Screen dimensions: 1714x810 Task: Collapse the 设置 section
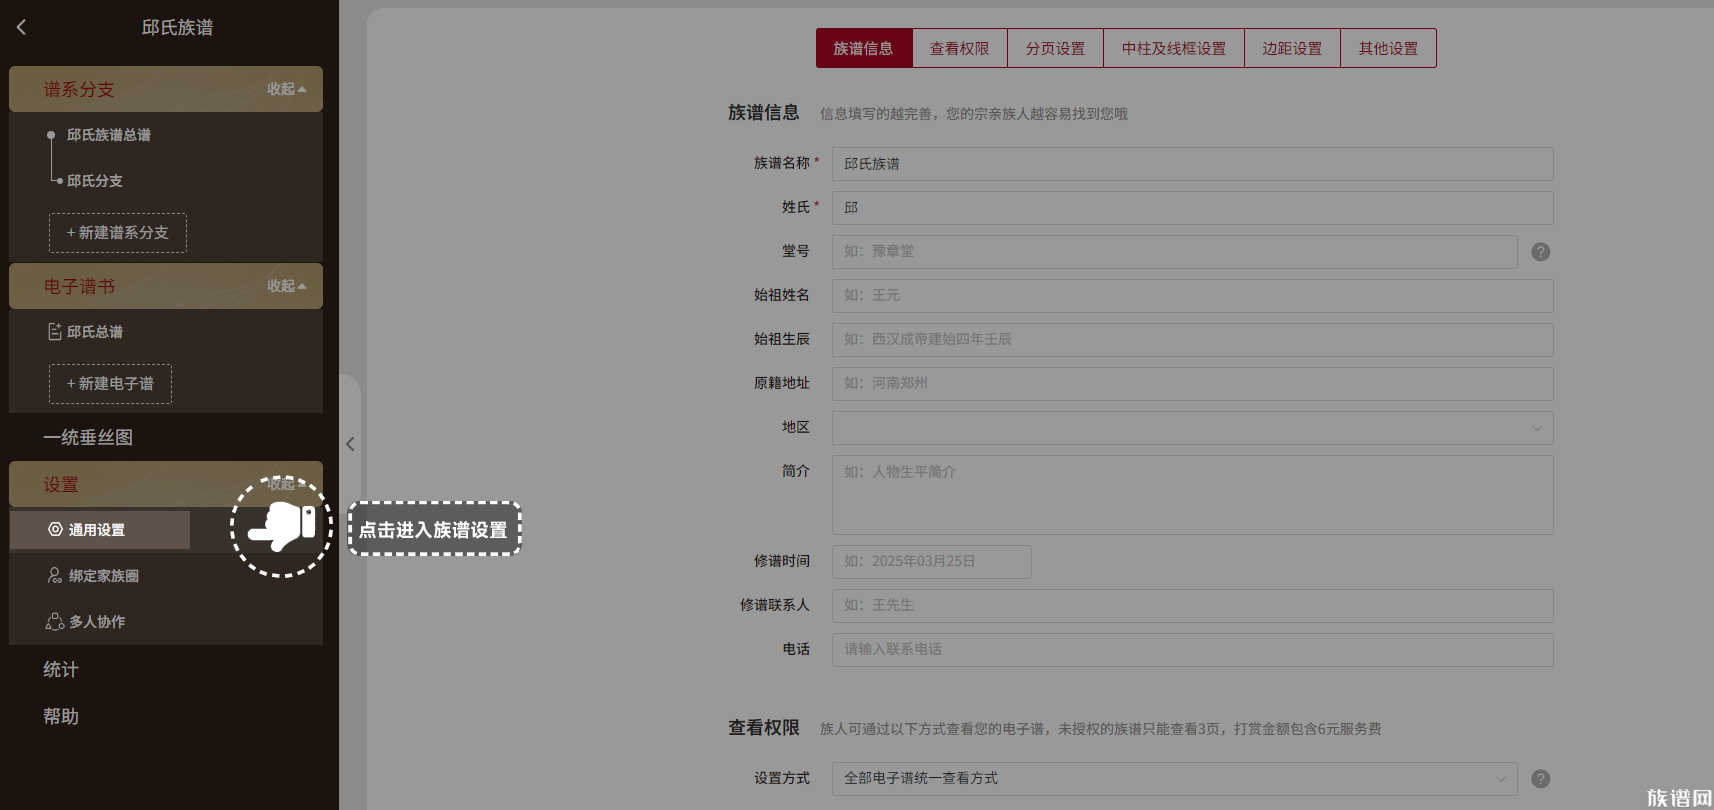[x=287, y=484]
